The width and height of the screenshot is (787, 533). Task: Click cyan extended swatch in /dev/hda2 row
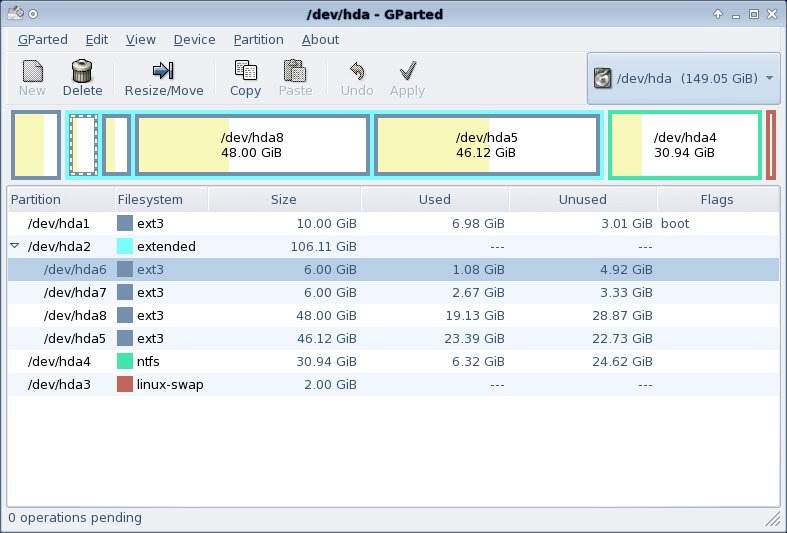pyautogui.click(x=124, y=246)
